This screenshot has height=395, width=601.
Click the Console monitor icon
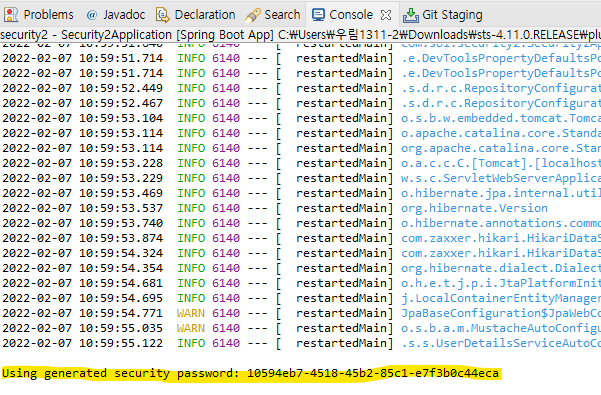319,15
